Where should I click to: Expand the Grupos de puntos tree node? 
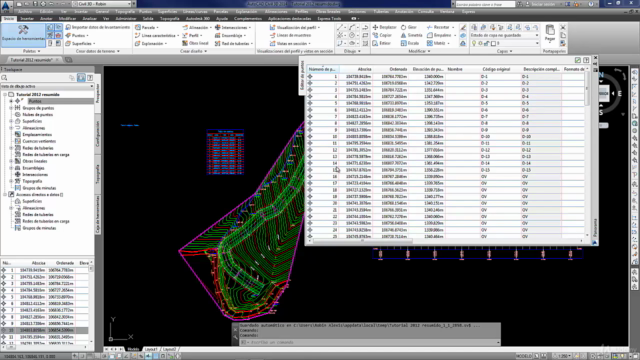tap(11, 108)
